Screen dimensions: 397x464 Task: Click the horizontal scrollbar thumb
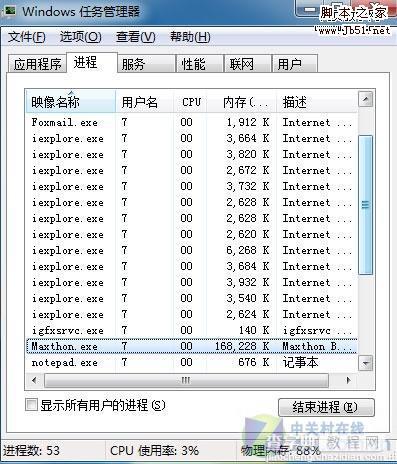tap(186, 380)
